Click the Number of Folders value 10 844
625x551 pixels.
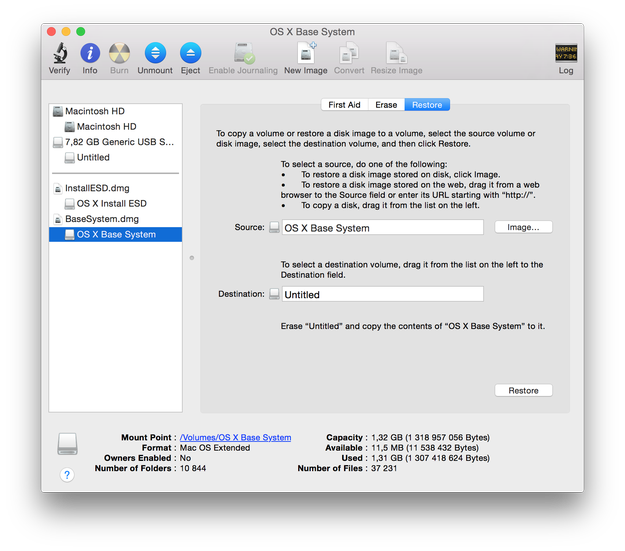(x=193, y=468)
